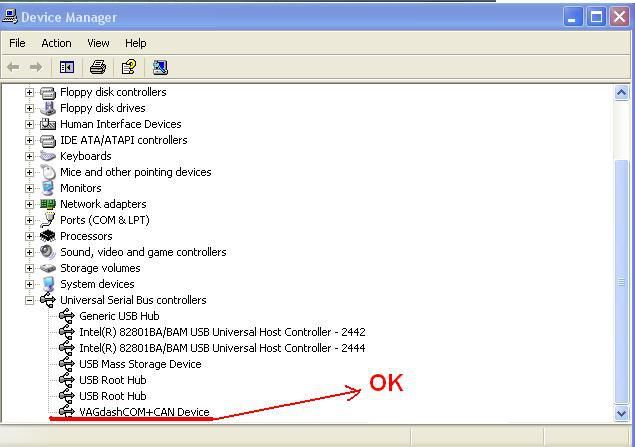The width and height of the screenshot is (635, 447).
Task: Expand the Storage volumes node
Action: [29, 268]
